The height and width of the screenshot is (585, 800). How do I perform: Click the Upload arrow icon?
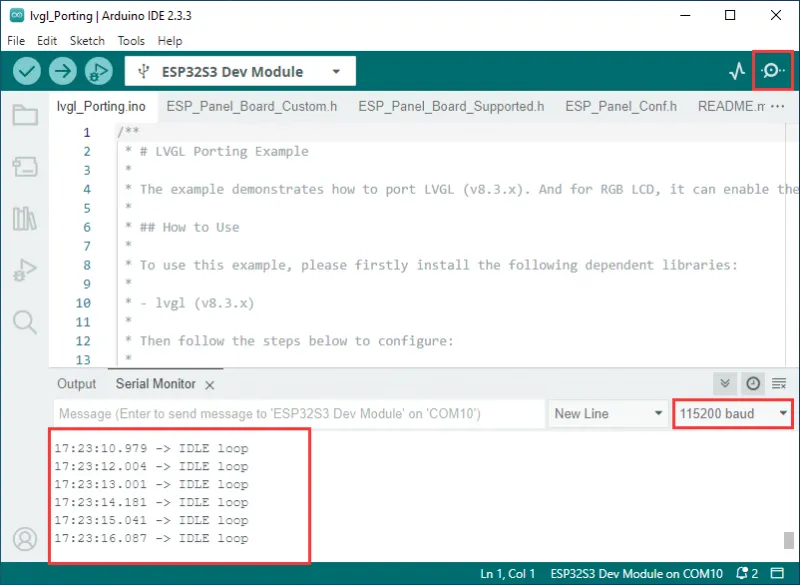pyautogui.click(x=62, y=71)
